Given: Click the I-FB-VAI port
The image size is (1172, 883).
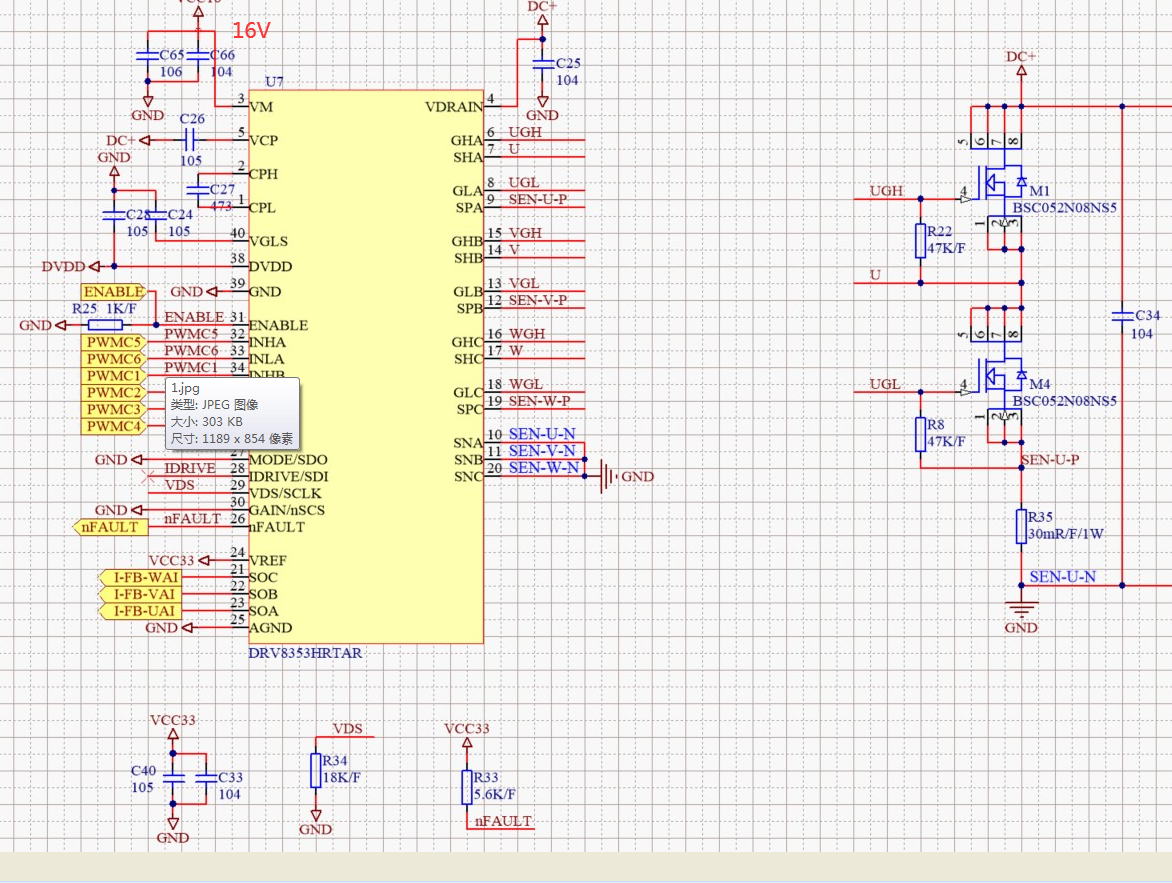Looking at the screenshot, I should coord(141,594).
